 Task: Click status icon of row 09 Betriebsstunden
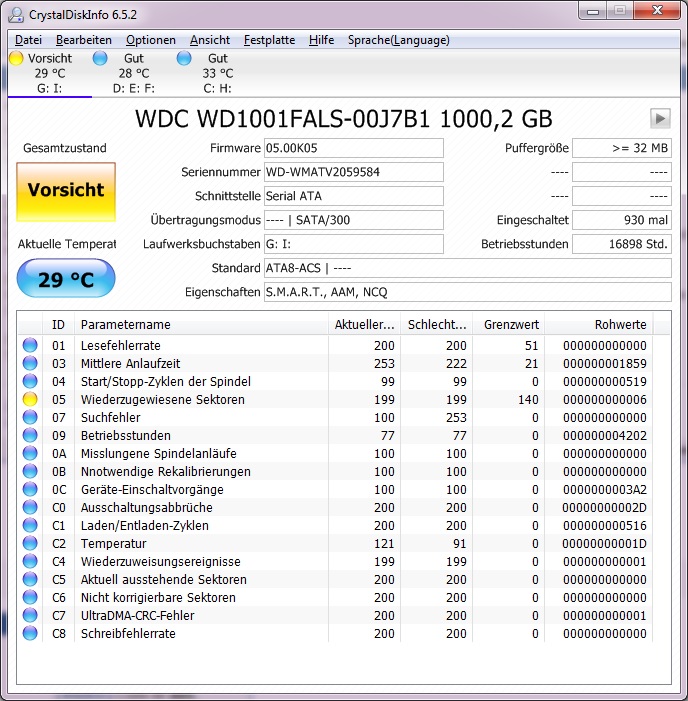click(30, 435)
